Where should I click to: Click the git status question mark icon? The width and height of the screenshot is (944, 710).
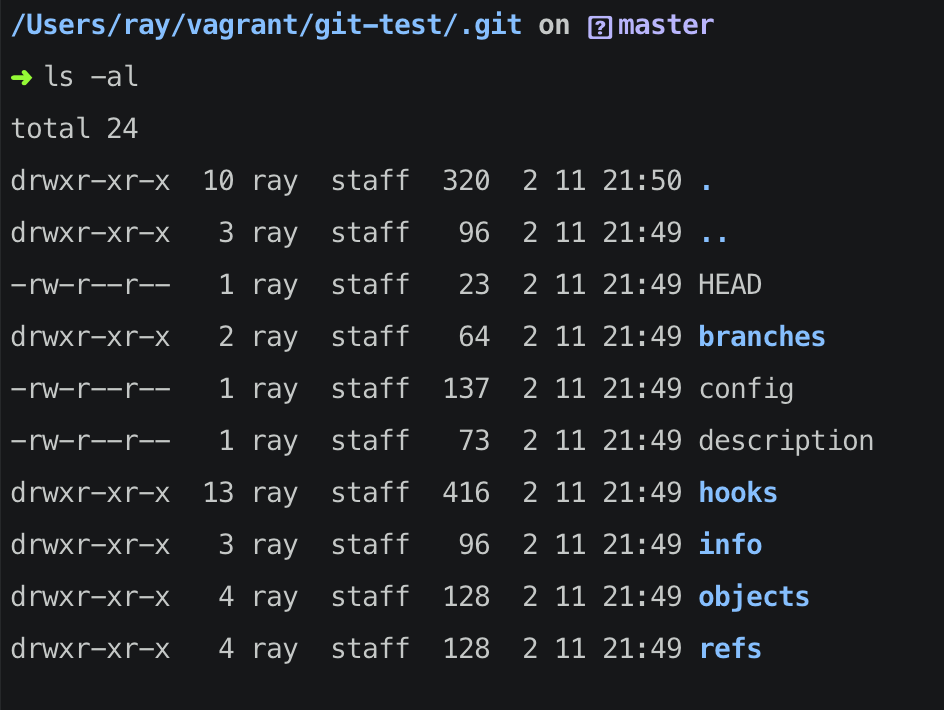click(x=600, y=27)
